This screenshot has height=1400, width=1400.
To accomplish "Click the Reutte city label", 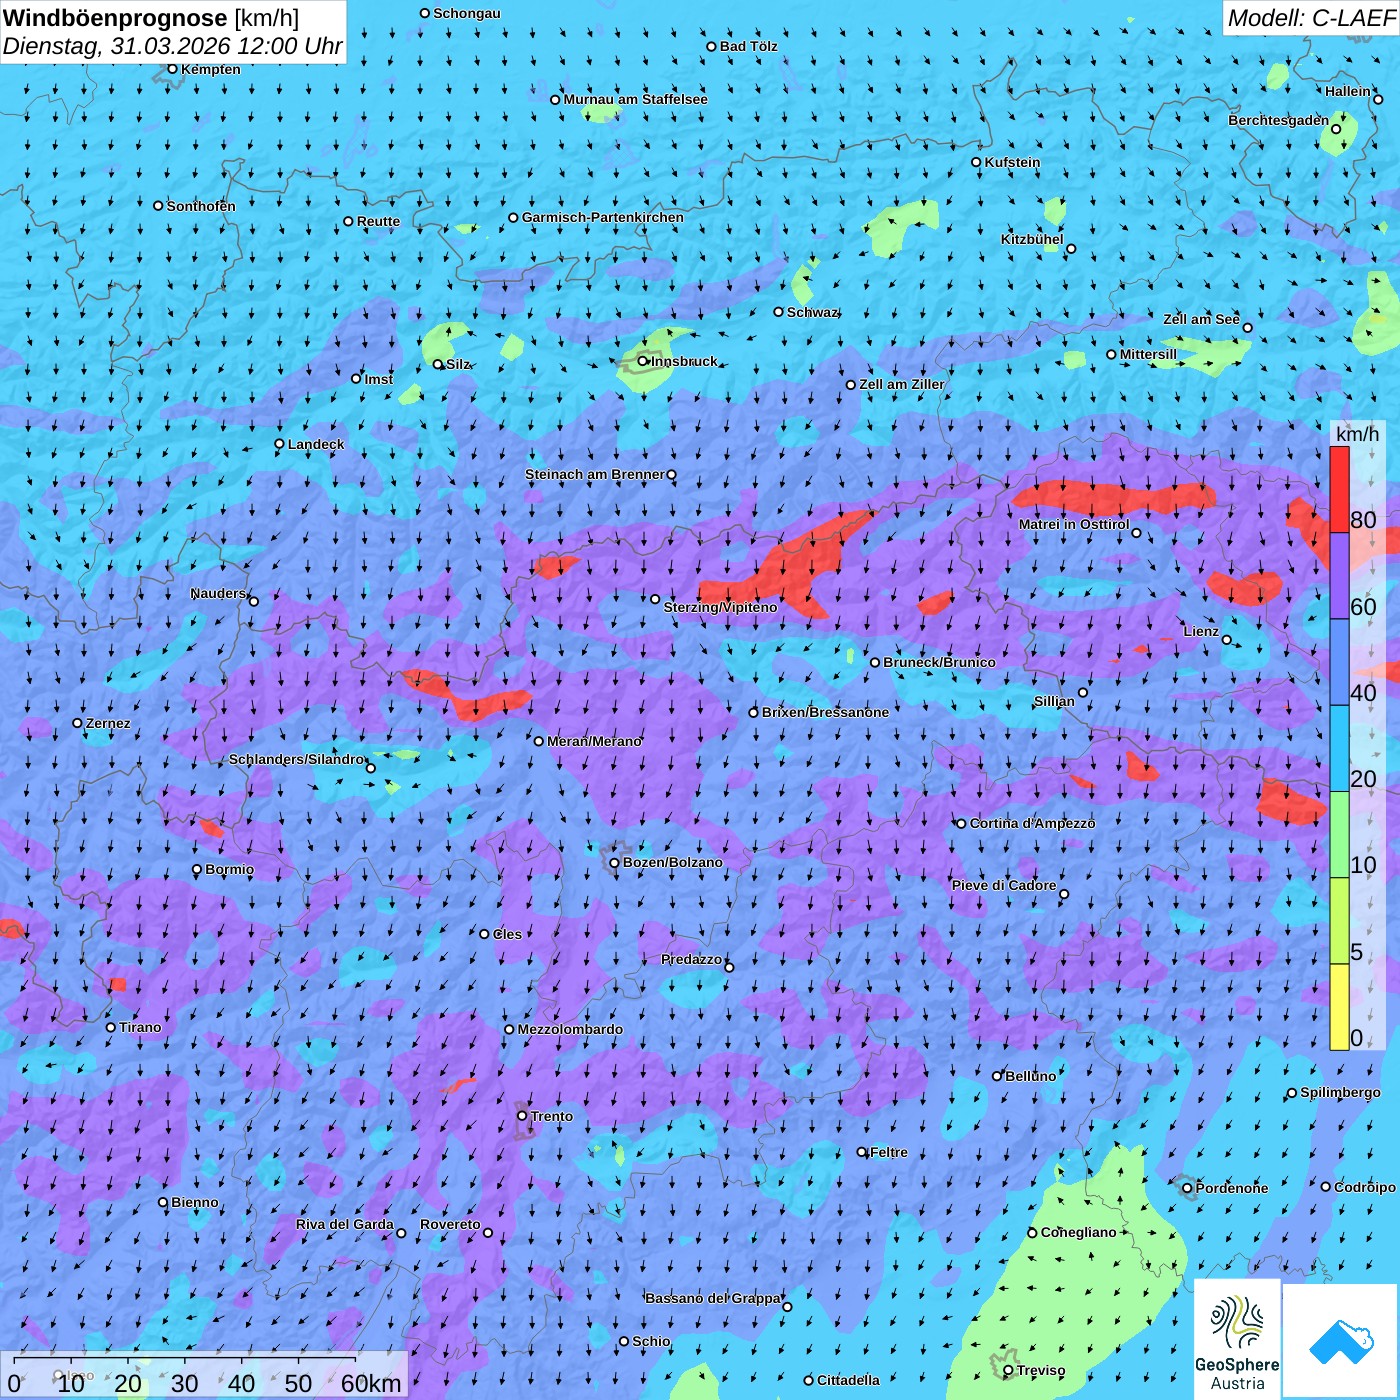I will [378, 221].
